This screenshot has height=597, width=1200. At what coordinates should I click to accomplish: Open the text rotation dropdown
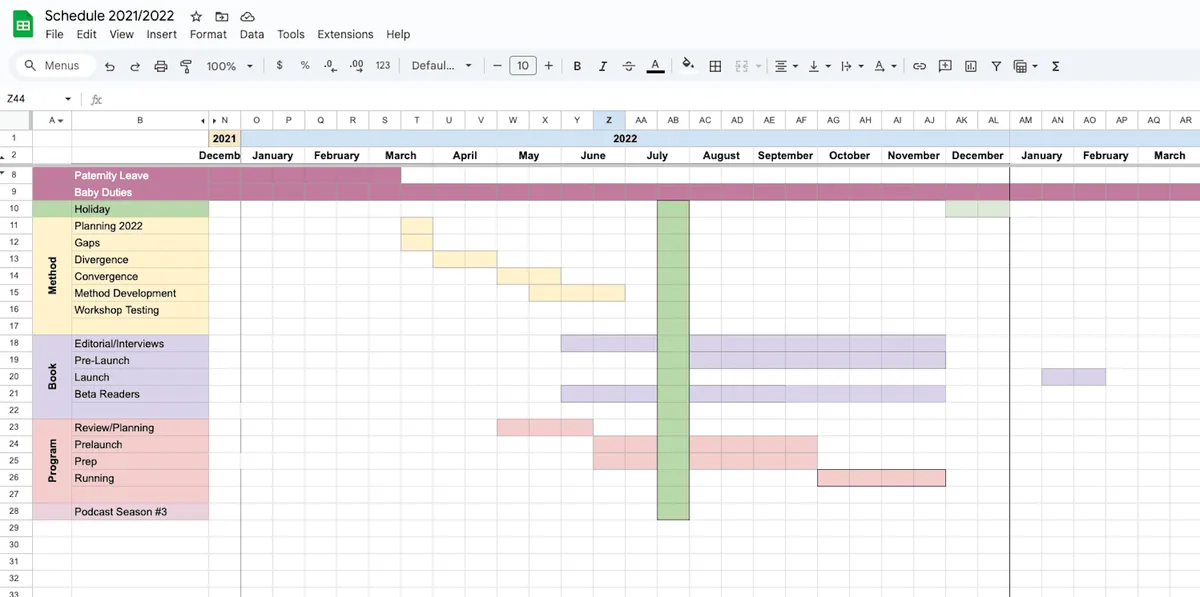tap(885, 66)
